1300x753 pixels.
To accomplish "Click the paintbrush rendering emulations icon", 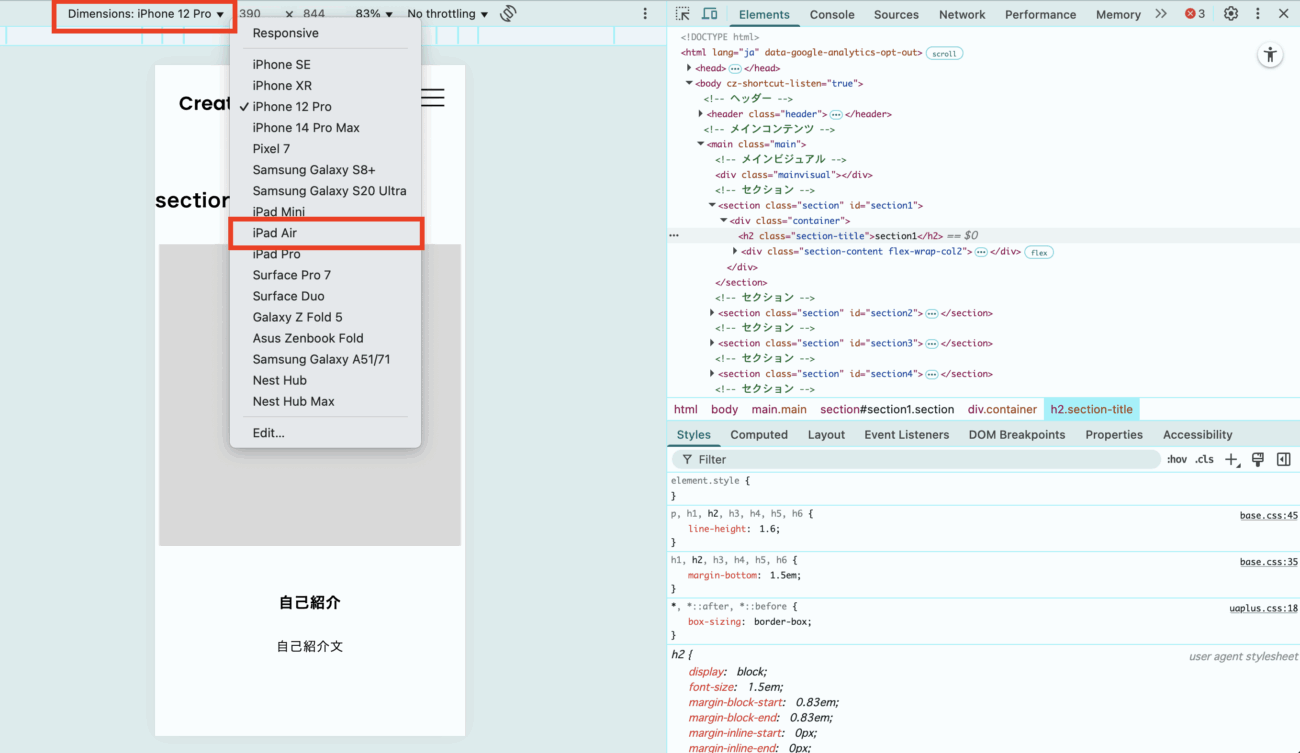I will 1257,460.
